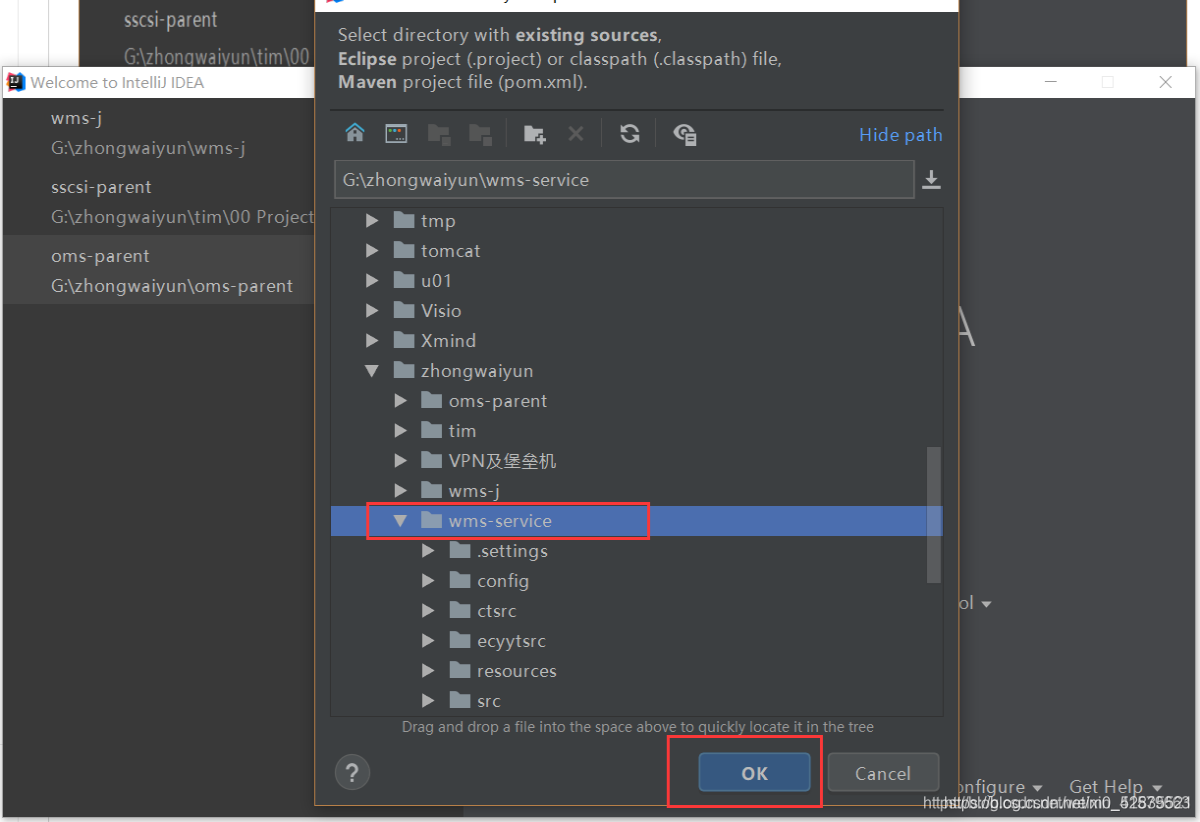This screenshot has height=822, width=1200.
Task: Select the Visio folder row
Action: pos(636,310)
